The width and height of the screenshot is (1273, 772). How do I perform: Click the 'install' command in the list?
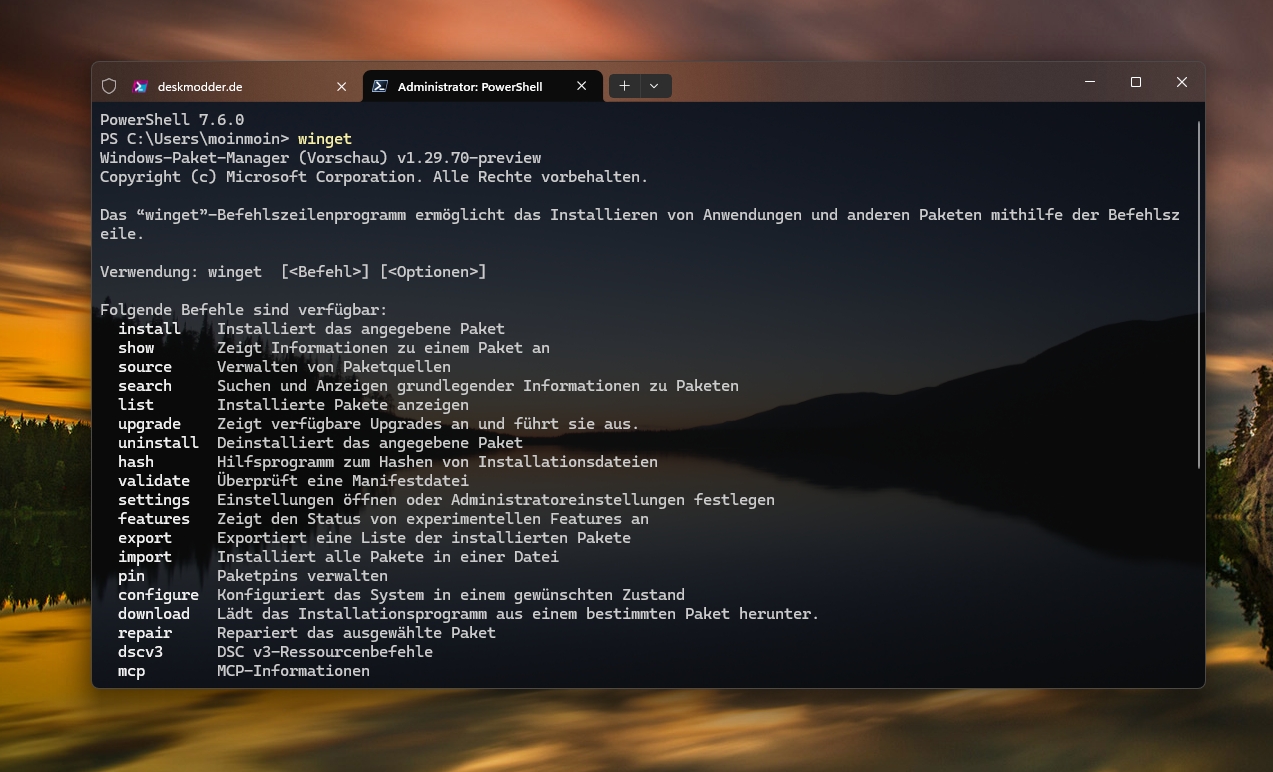click(x=150, y=329)
